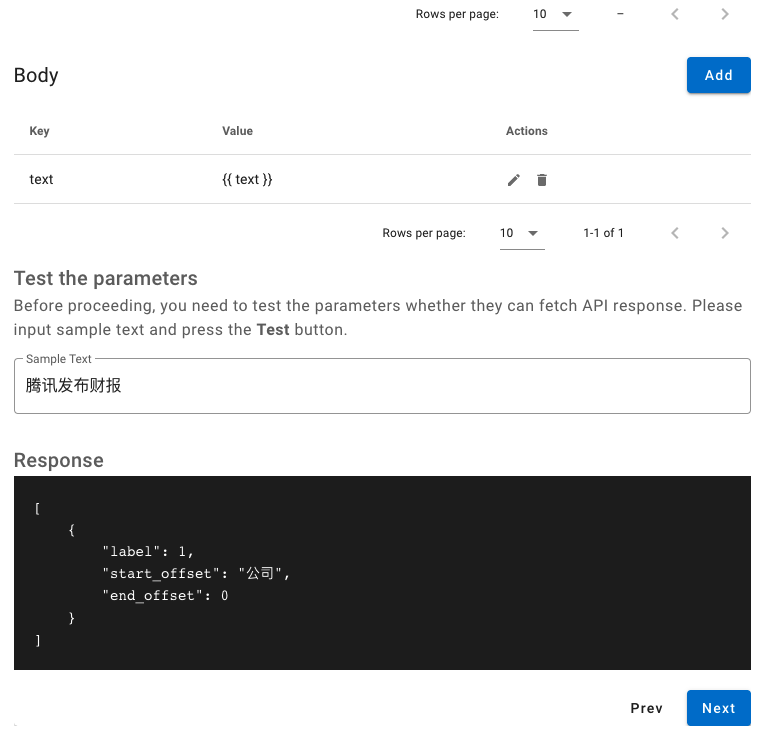Delete the text body row via trash icon
The height and width of the screenshot is (737, 774).
542,180
